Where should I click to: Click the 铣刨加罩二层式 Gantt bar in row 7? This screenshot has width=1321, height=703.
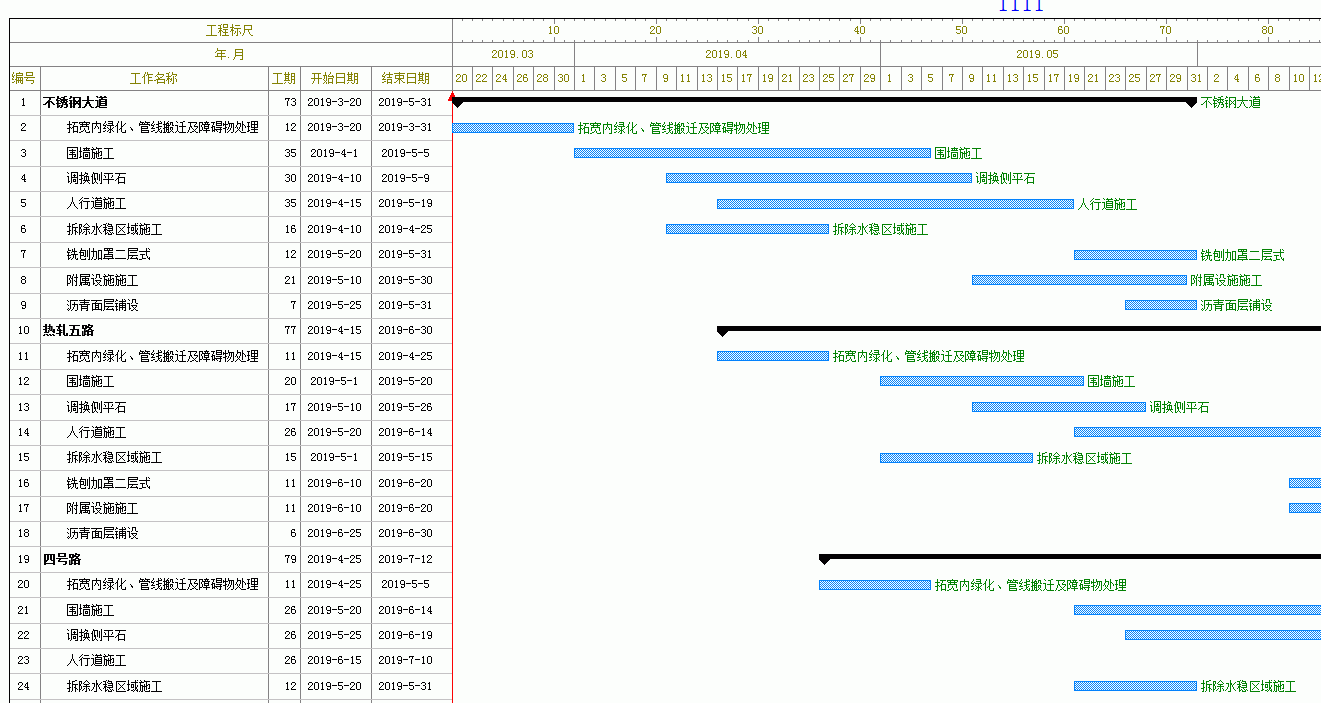tap(1135, 255)
